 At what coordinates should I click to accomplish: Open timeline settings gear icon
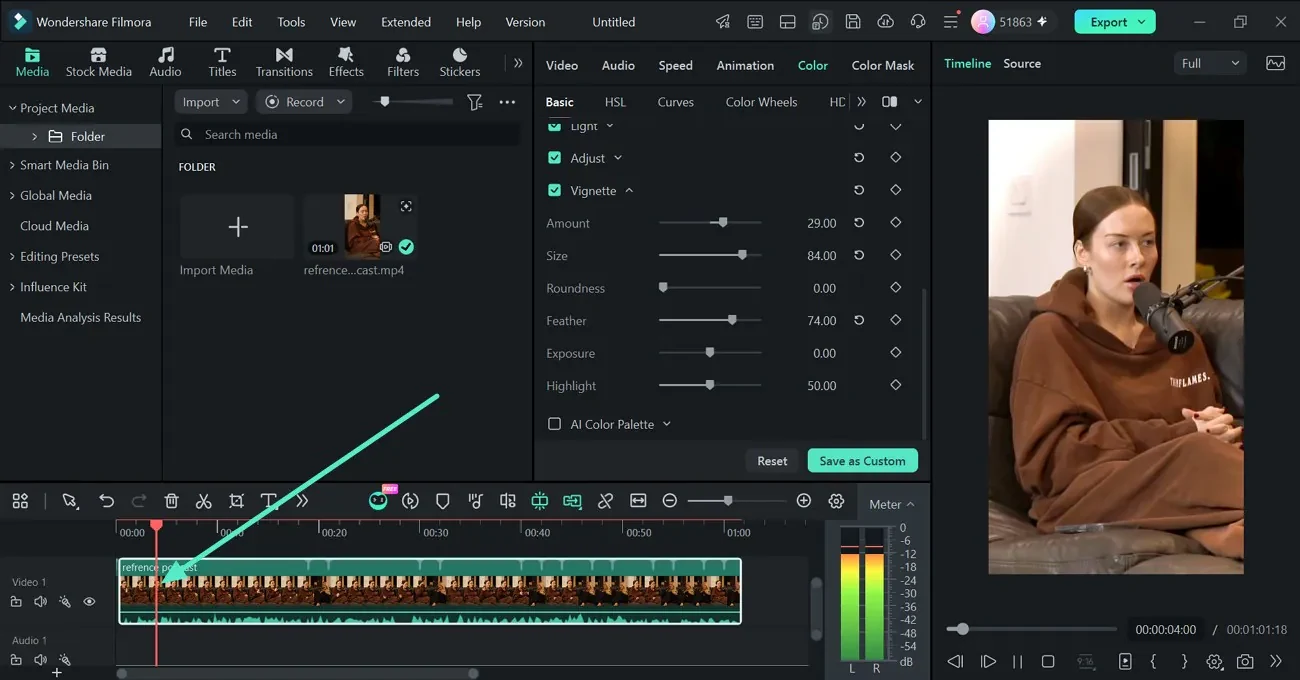pyautogui.click(x=836, y=501)
